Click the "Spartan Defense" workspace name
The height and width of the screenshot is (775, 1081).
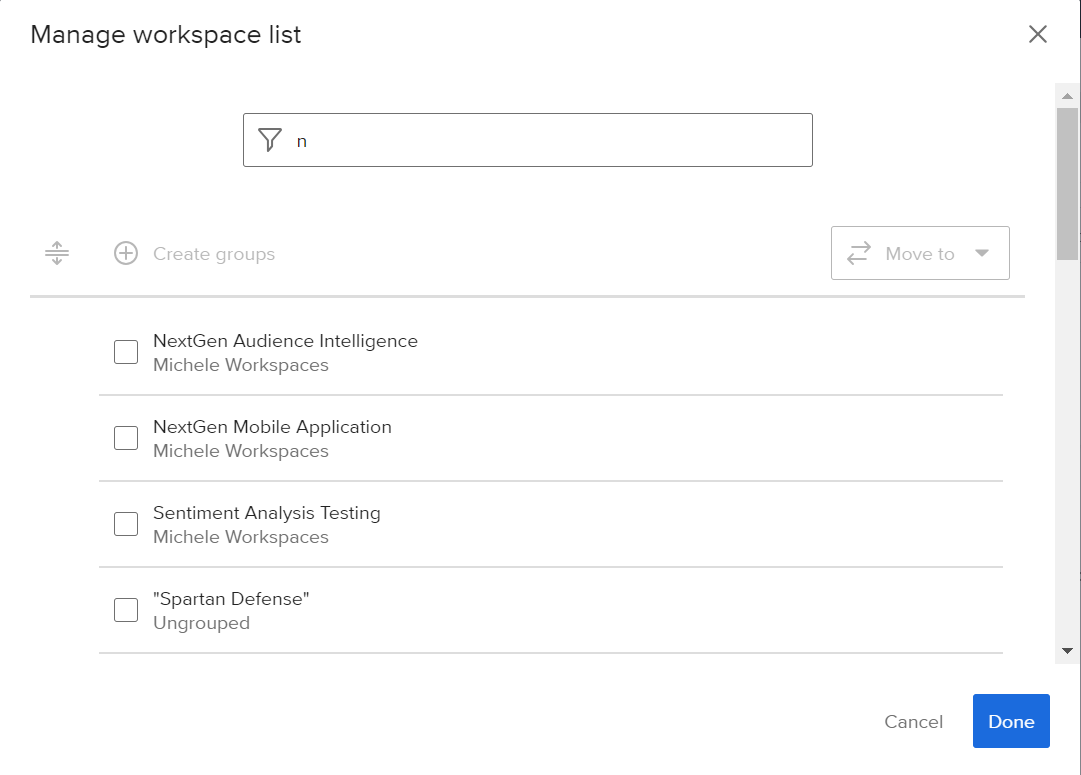pyautogui.click(x=231, y=599)
